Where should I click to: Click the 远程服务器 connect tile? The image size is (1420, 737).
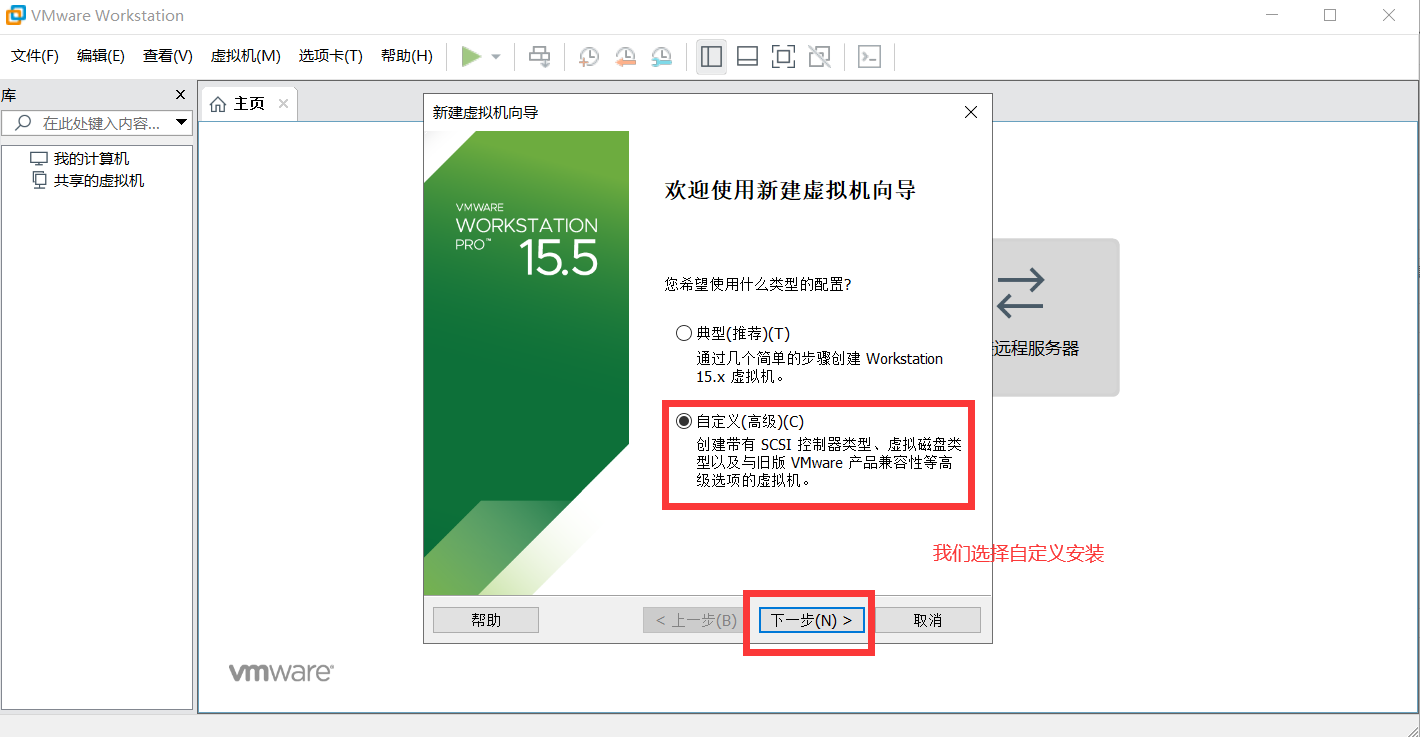(x=1055, y=317)
